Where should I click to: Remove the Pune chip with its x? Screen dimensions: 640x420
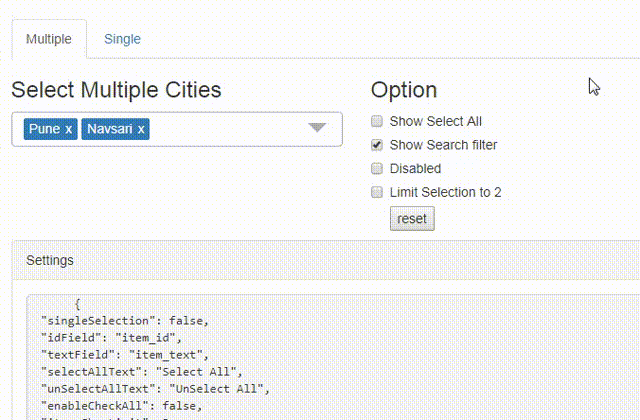(x=68, y=129)
